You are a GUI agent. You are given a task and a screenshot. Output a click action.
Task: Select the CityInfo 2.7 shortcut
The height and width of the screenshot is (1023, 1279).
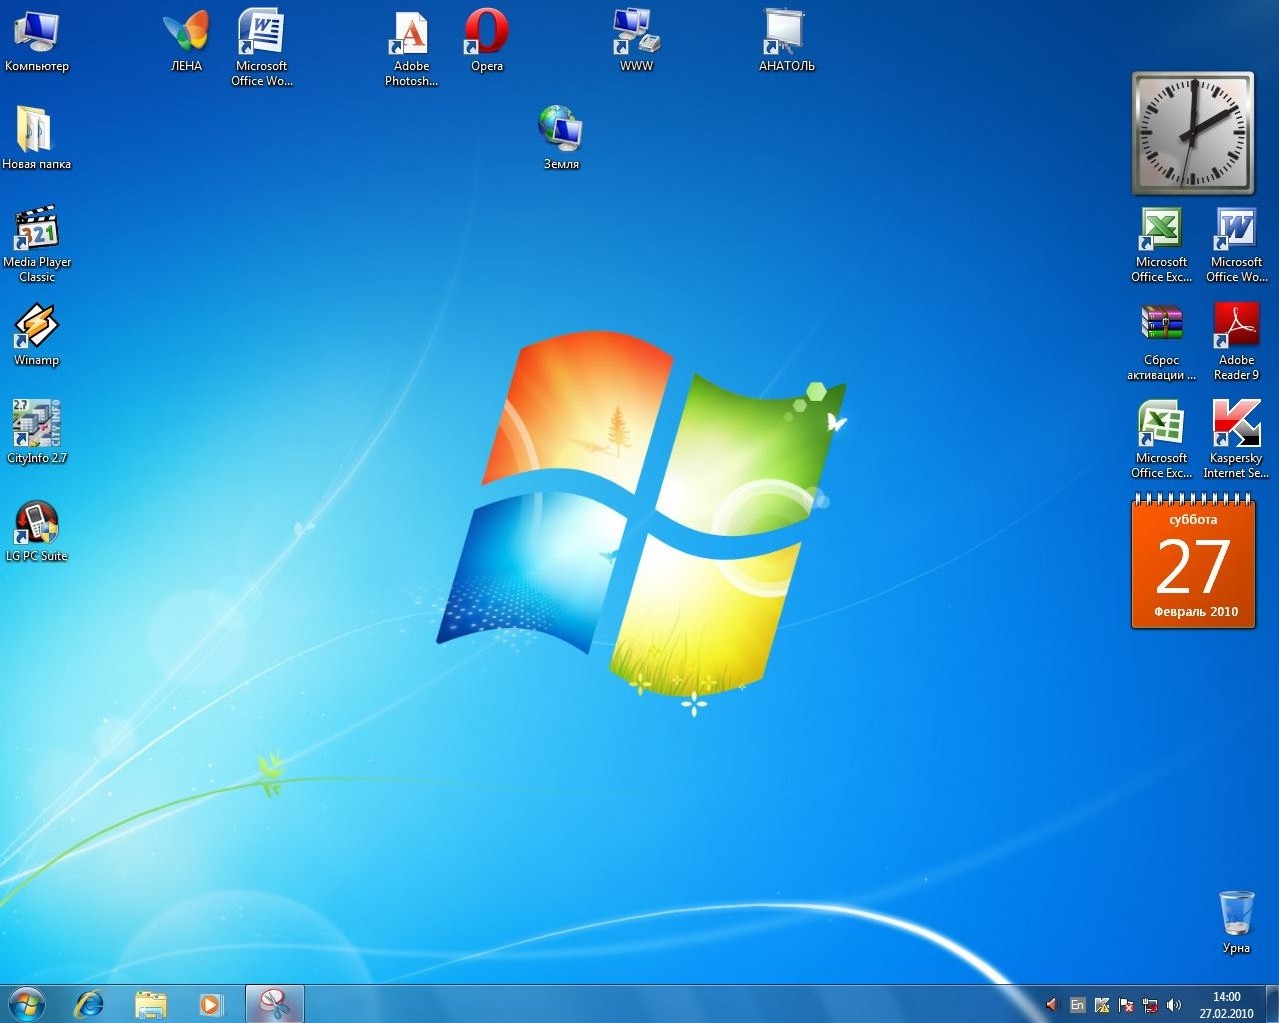(x=37, y=432)
